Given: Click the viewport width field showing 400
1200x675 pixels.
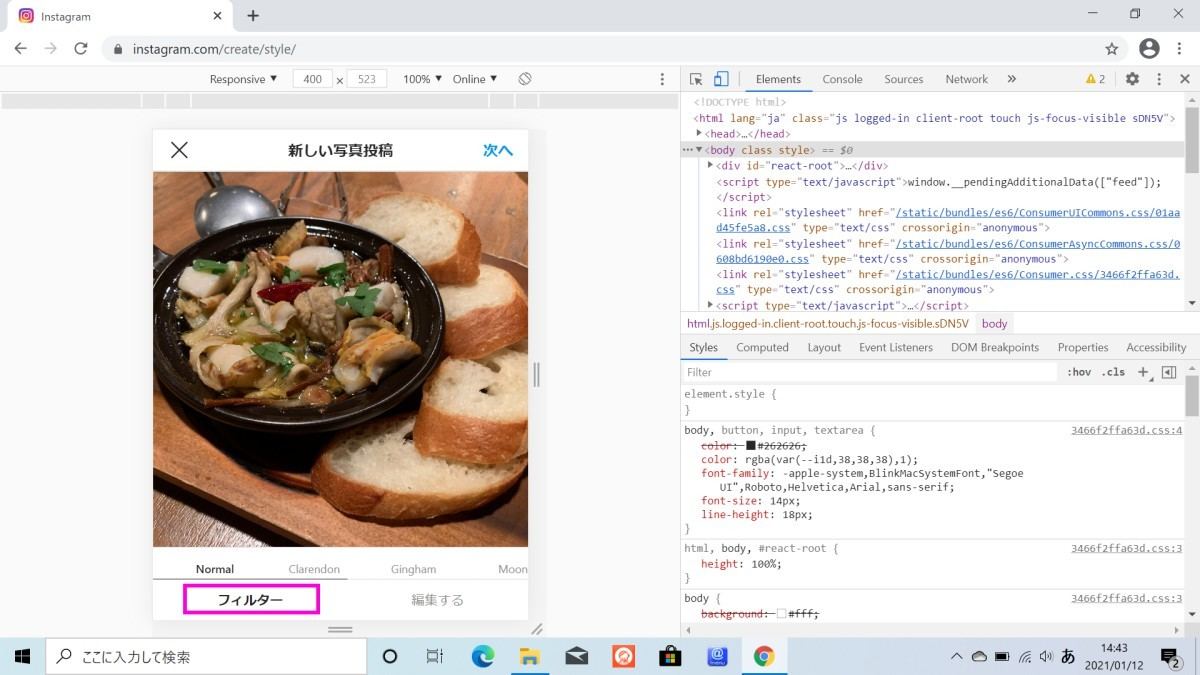Looking at the screenshot, I should coord(313,79).
